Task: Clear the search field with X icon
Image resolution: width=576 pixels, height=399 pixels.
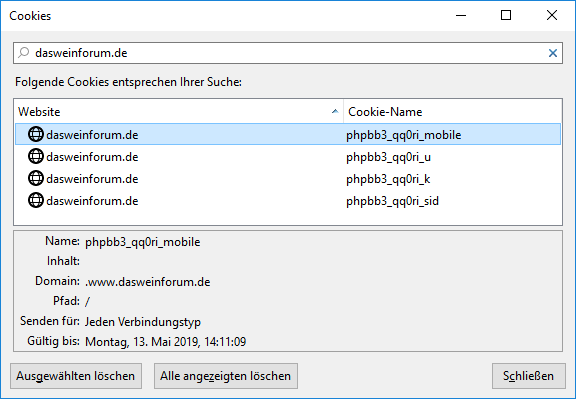Action: 552,53
